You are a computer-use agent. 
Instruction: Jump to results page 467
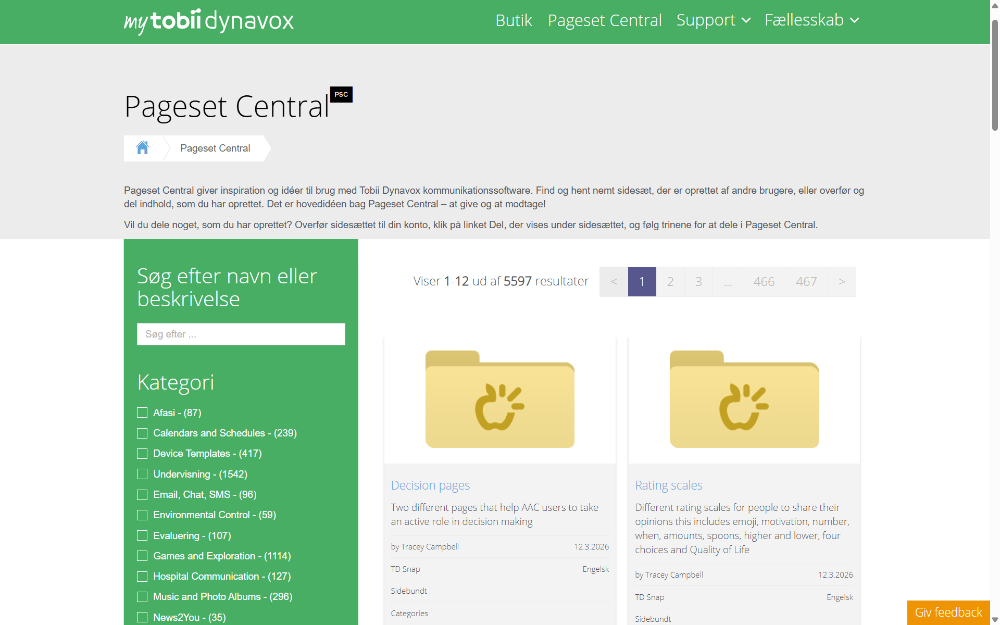806,282
